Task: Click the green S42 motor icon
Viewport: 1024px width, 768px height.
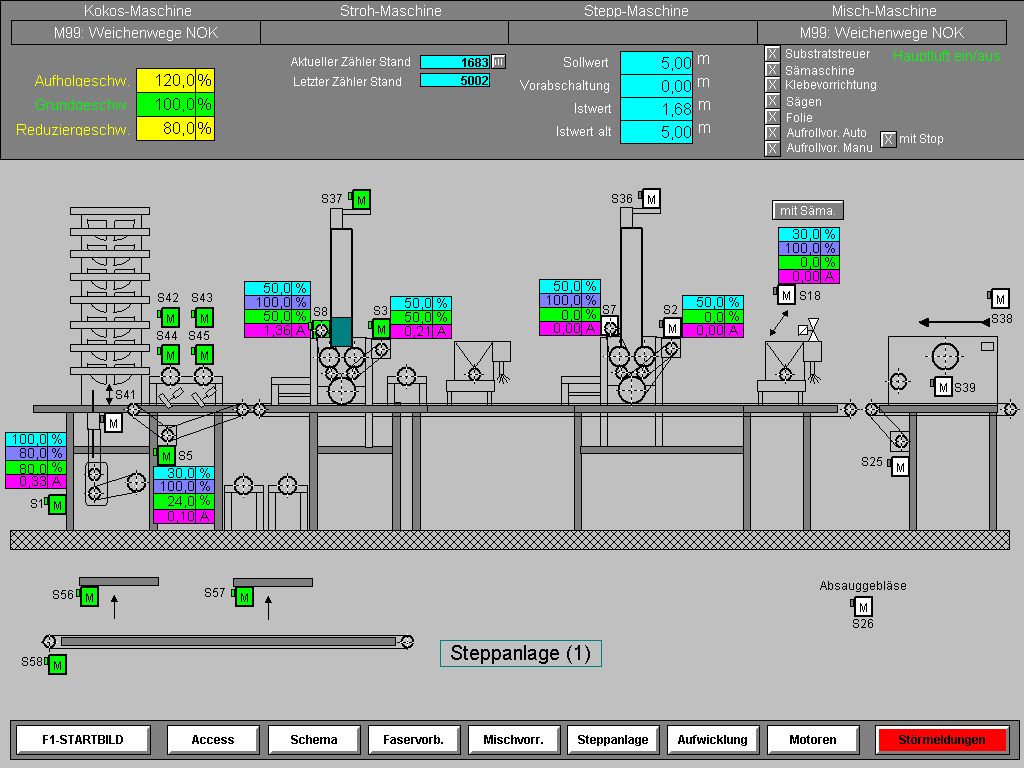Action: (x=170, y=318)
